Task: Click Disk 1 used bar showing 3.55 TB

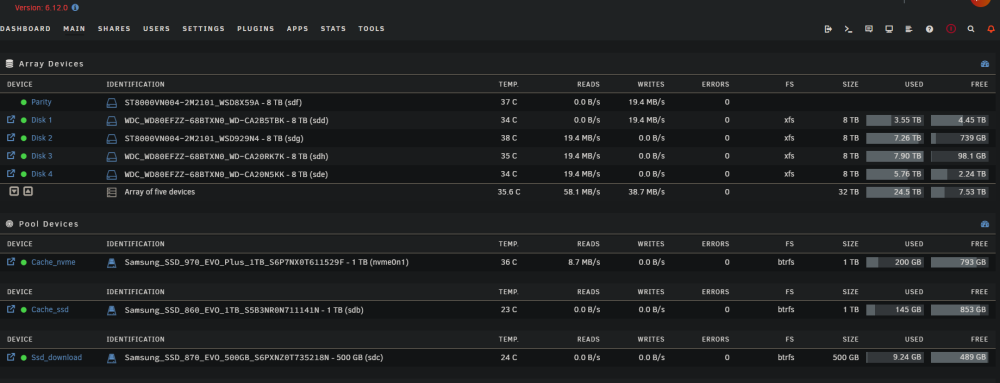Action: pyautogui.click(x=895, y=120)
